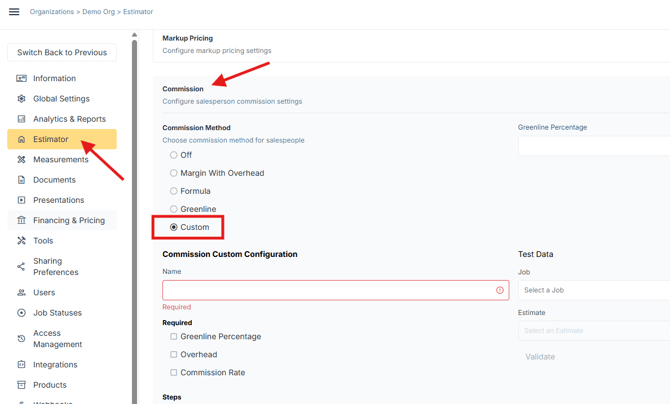Click the Analytics & Reports icon
Screen dimensions: 670x404
(x=21, y=119)
